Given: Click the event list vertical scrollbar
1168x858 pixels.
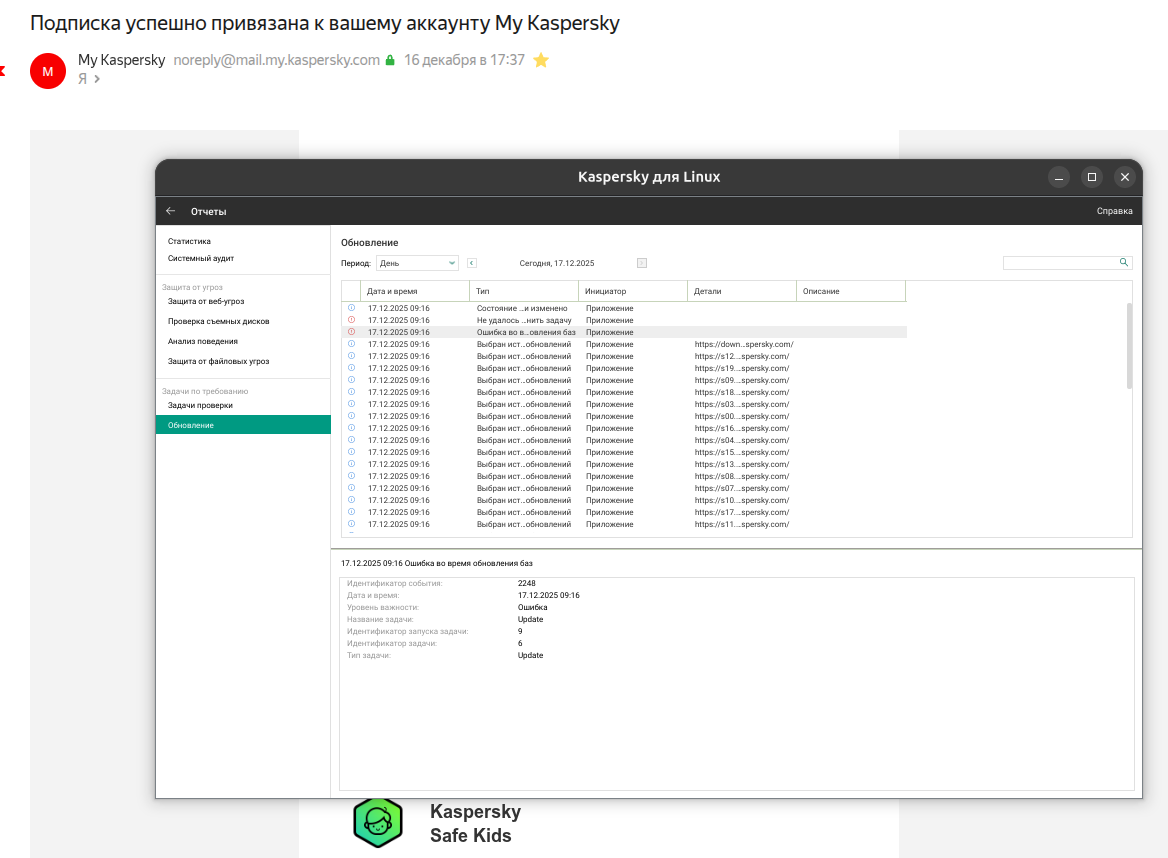Looking at the screenshot, I should [x=1130, y=345].
